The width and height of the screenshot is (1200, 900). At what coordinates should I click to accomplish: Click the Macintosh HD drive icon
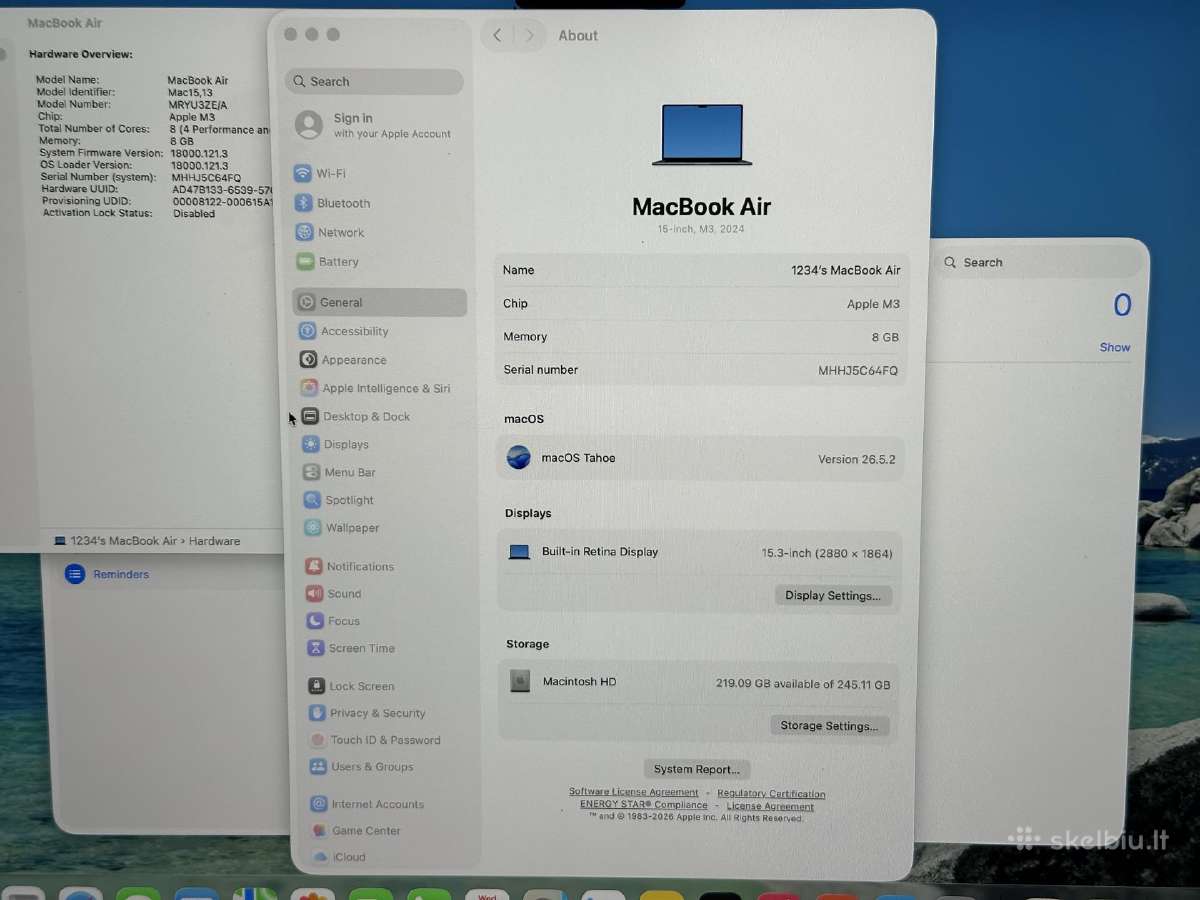[520, 681]
